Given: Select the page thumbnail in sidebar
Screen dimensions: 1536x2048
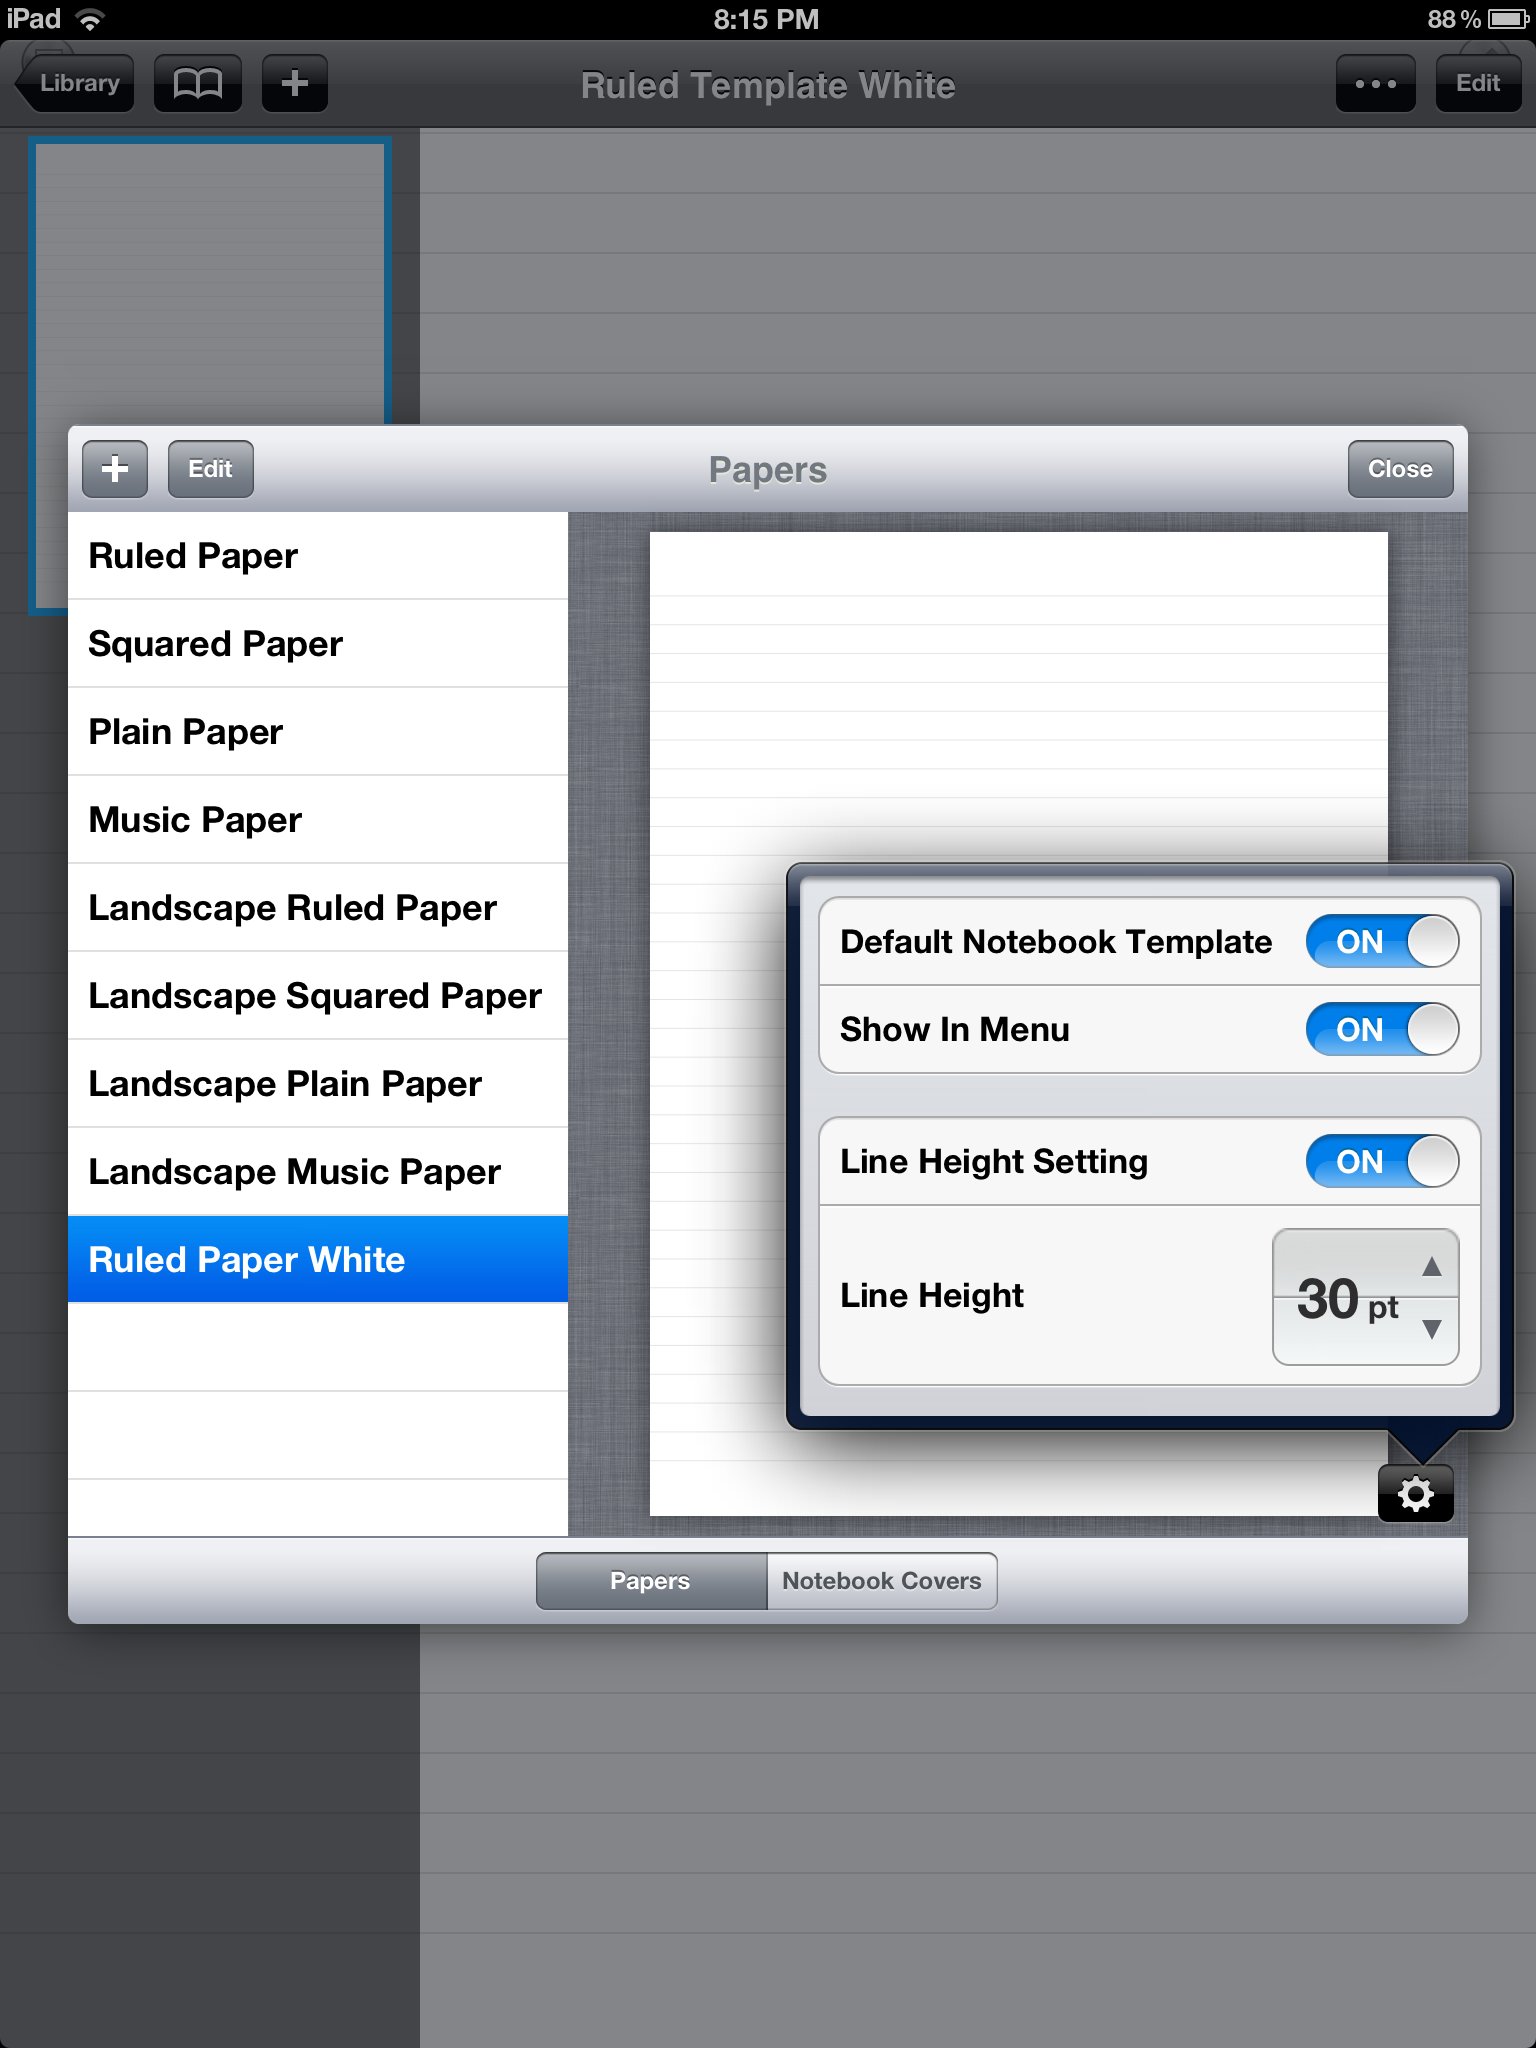Looking at the screenshot, I should click(x=210, y=376).
